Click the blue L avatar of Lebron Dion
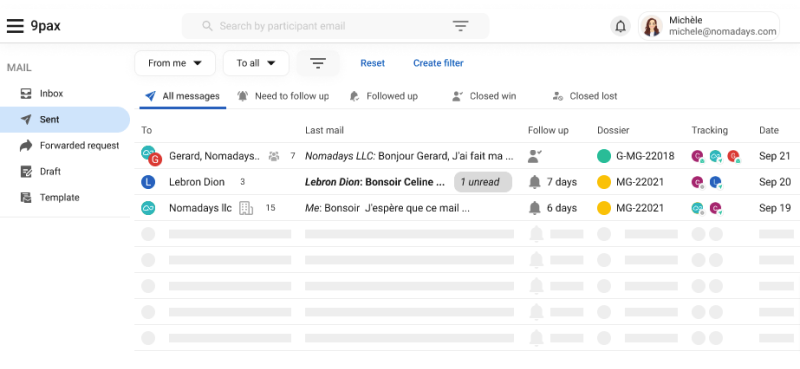800x369 pixels. point(148,182)
